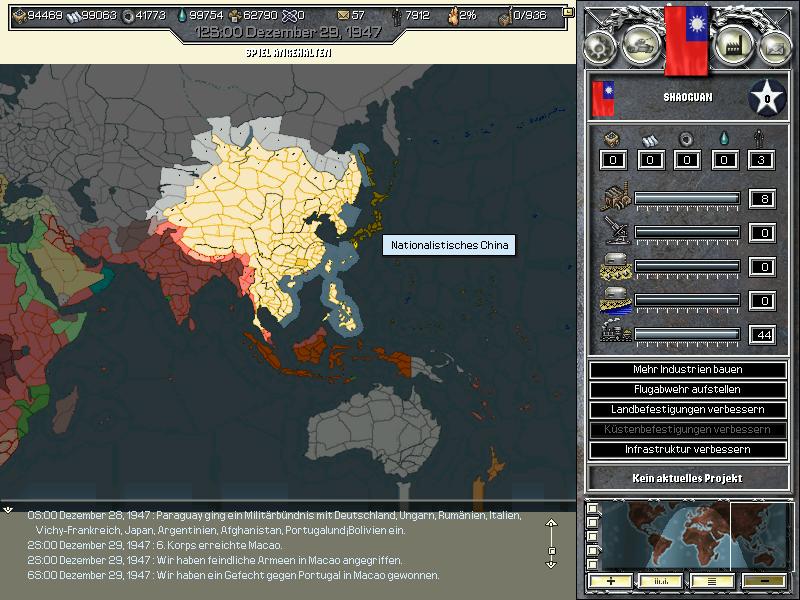Toggle the bottom map mode checkbox beside minimap
The width and height of the screenshot is (800, 600).
pyautogui.click(x=592, y=564)
